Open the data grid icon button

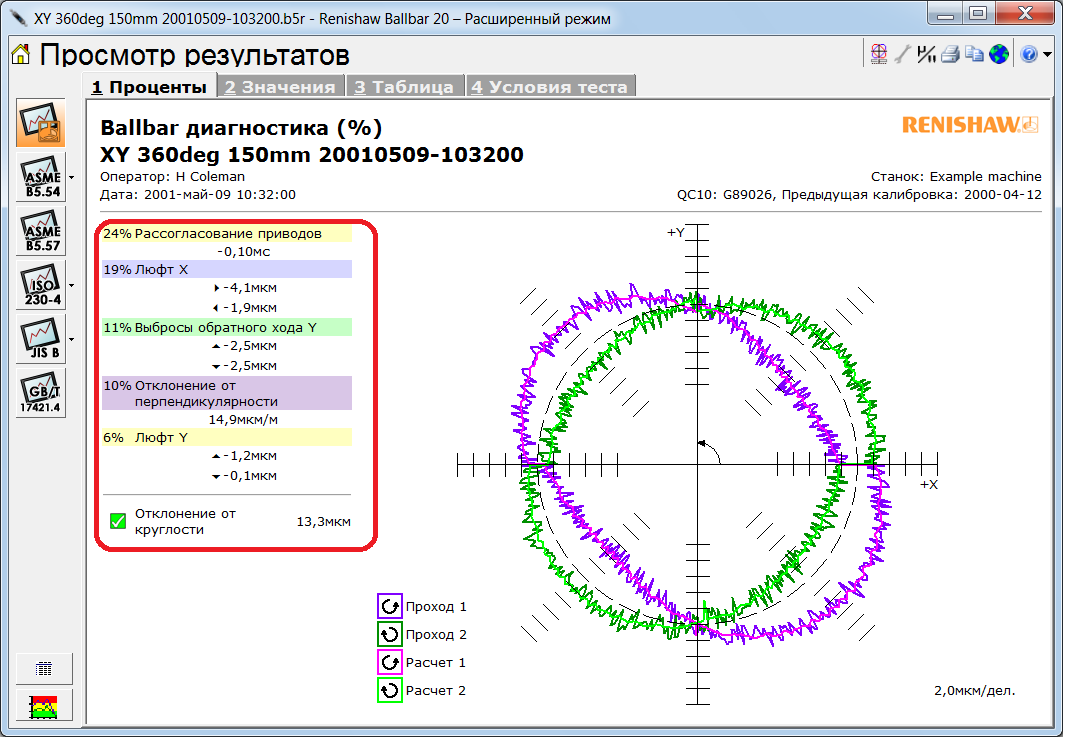tap(43, 670)
